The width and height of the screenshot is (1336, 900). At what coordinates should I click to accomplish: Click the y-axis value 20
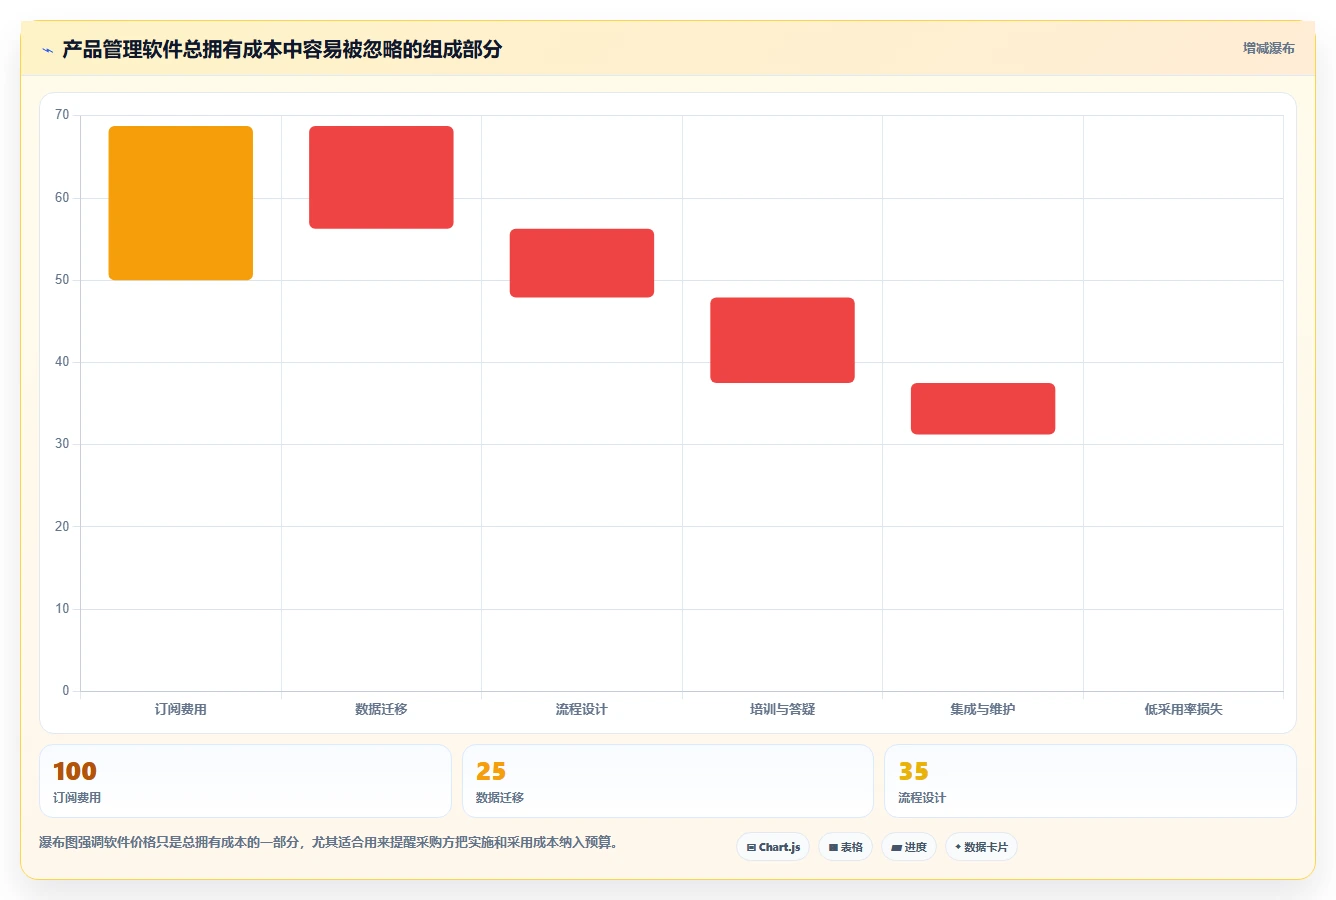[62, 527]
